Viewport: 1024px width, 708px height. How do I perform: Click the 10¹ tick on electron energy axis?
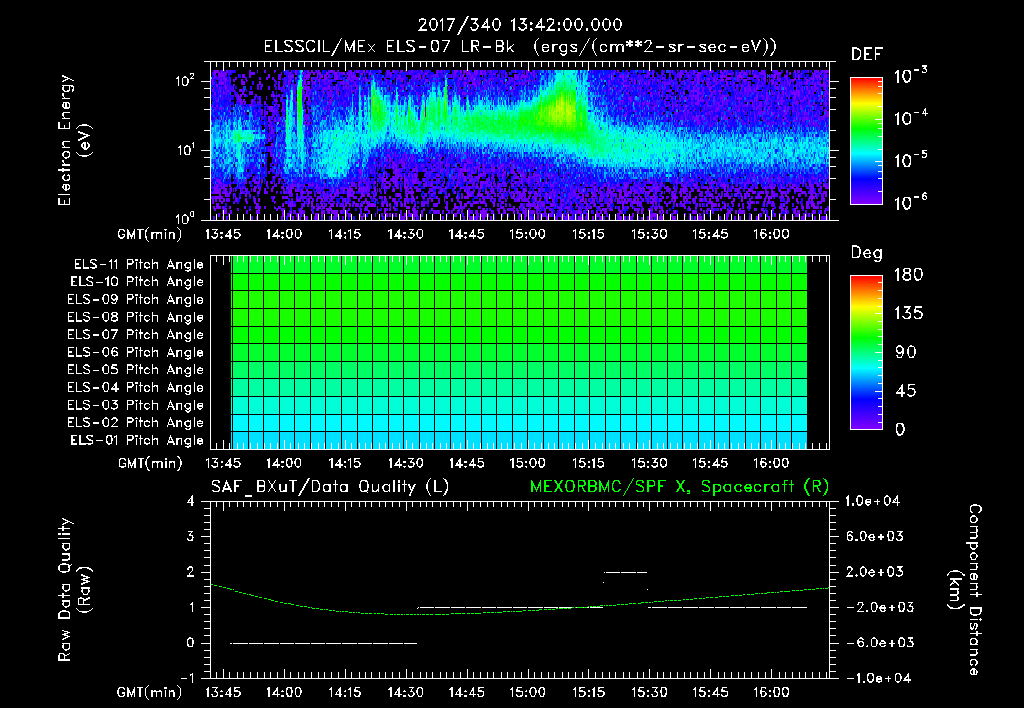click(x=186, y=150)
